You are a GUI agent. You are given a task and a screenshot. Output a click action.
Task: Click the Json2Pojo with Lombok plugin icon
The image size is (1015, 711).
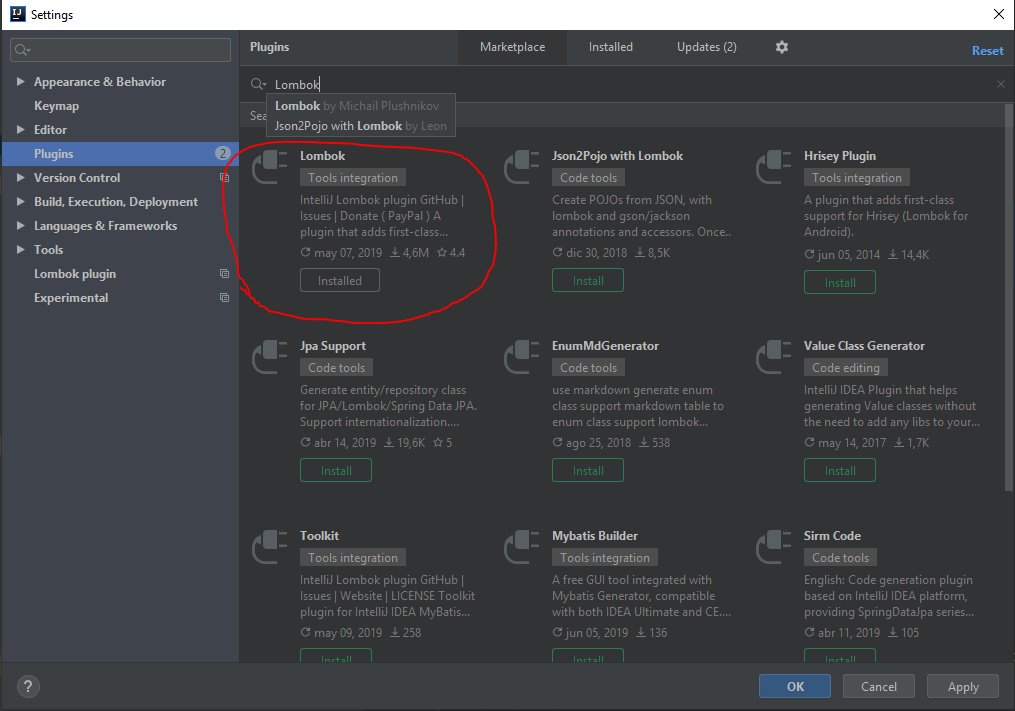coord(522,166)
